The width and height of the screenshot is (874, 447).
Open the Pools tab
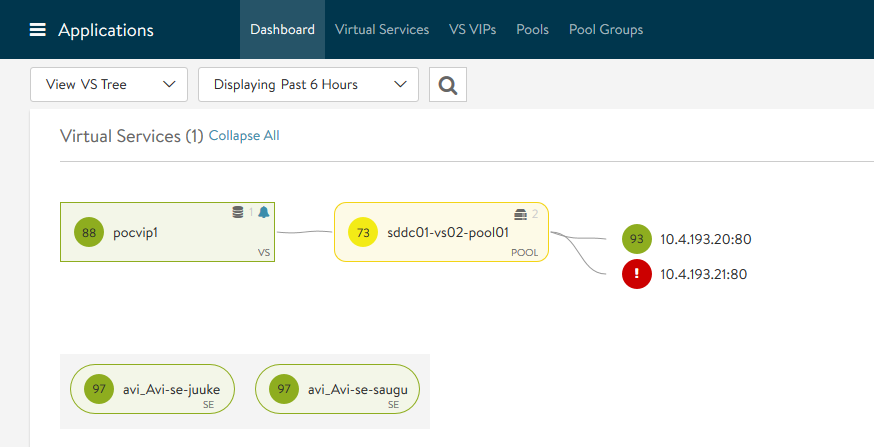point(532,30)
